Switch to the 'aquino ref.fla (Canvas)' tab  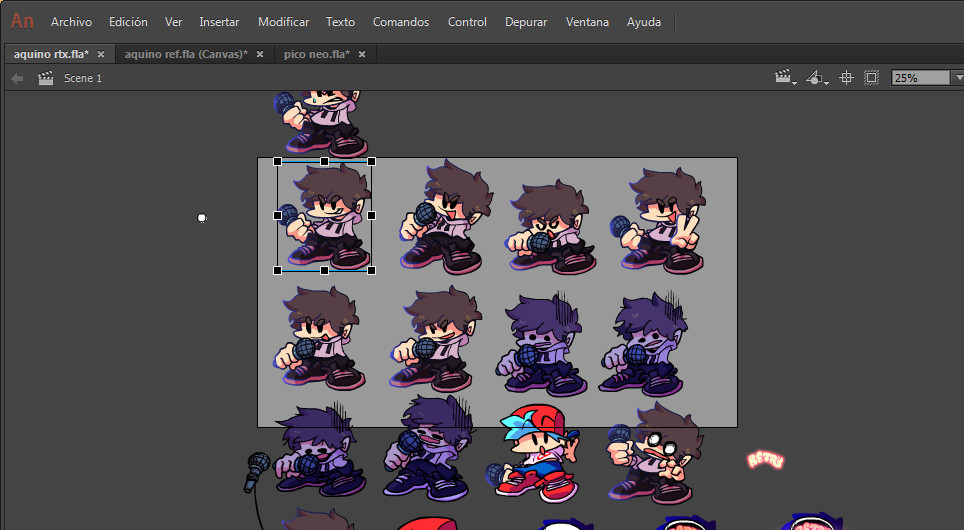point(185,54)
